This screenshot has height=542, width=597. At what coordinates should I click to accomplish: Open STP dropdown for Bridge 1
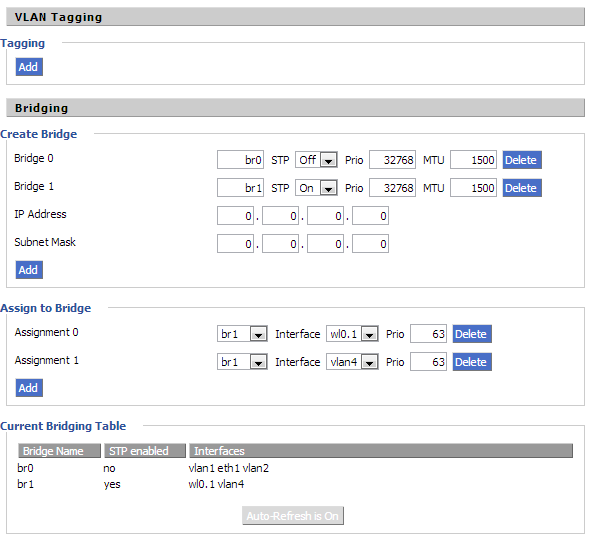point(316,188)
